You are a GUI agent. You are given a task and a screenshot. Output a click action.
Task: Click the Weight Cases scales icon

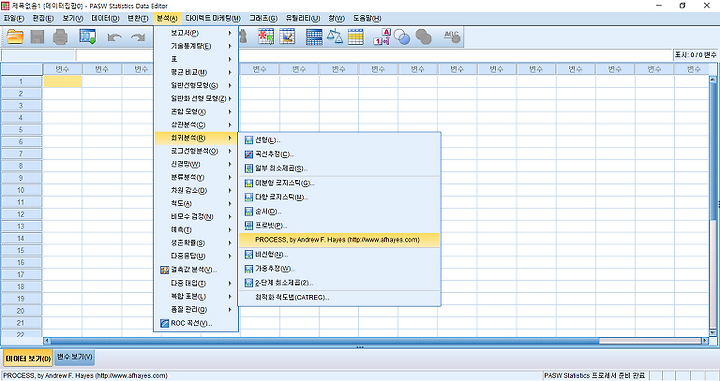click(335, 37)
